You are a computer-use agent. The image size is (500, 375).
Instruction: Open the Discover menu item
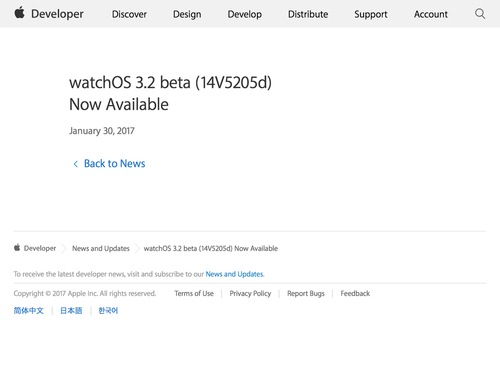point(129,14)
